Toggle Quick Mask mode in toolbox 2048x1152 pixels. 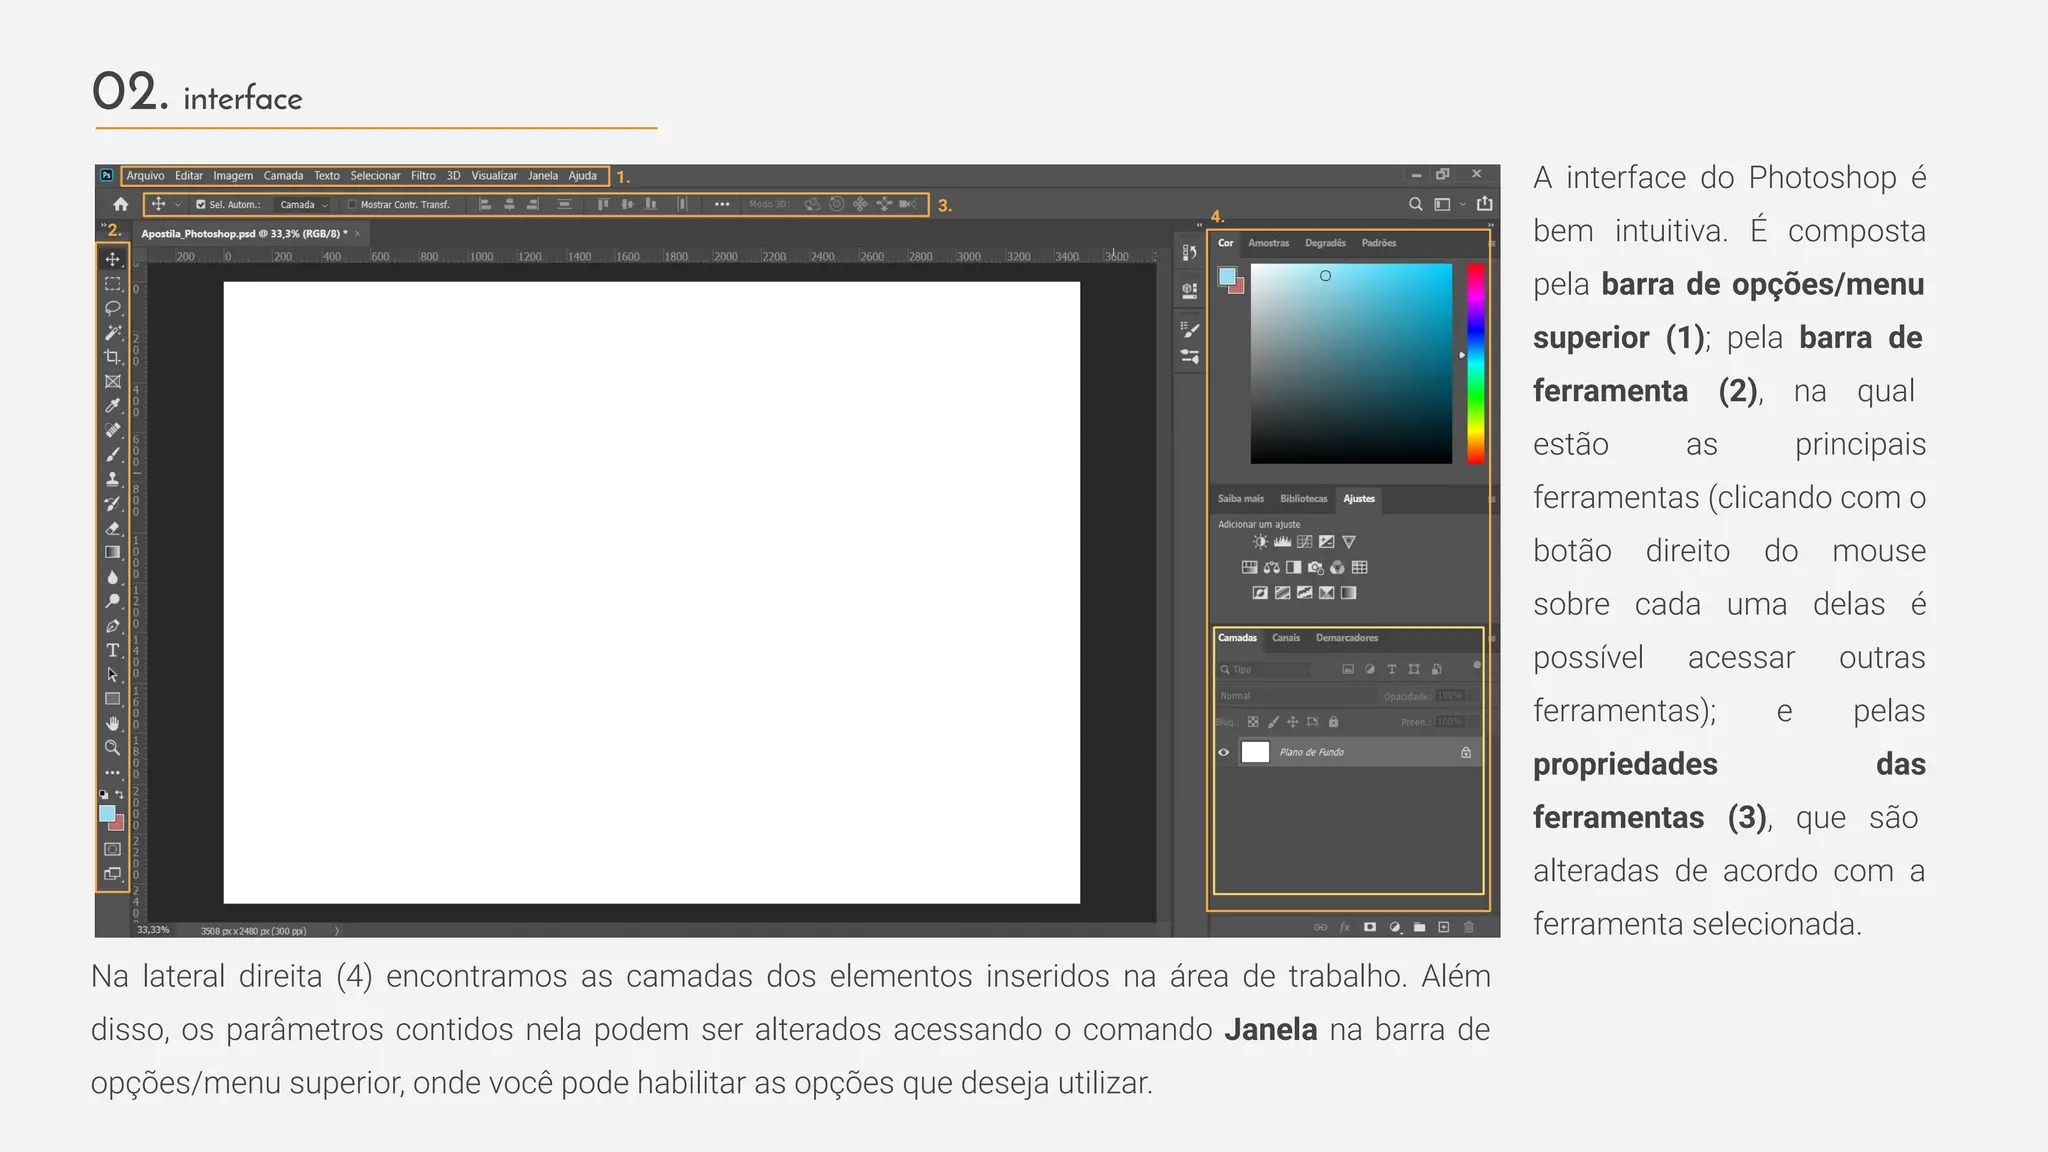(x=113, y=849)
